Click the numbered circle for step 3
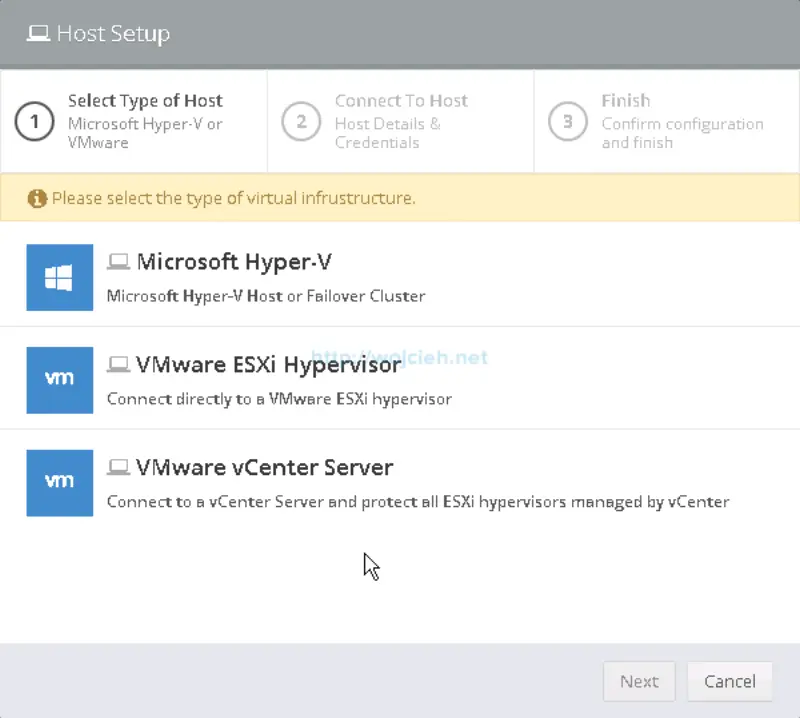 (568, 121)
